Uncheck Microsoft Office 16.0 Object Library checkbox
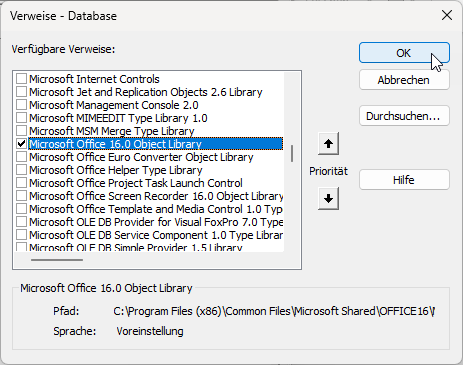The width and height of the screenshot is (463, 365). click(x=22, y=144)
